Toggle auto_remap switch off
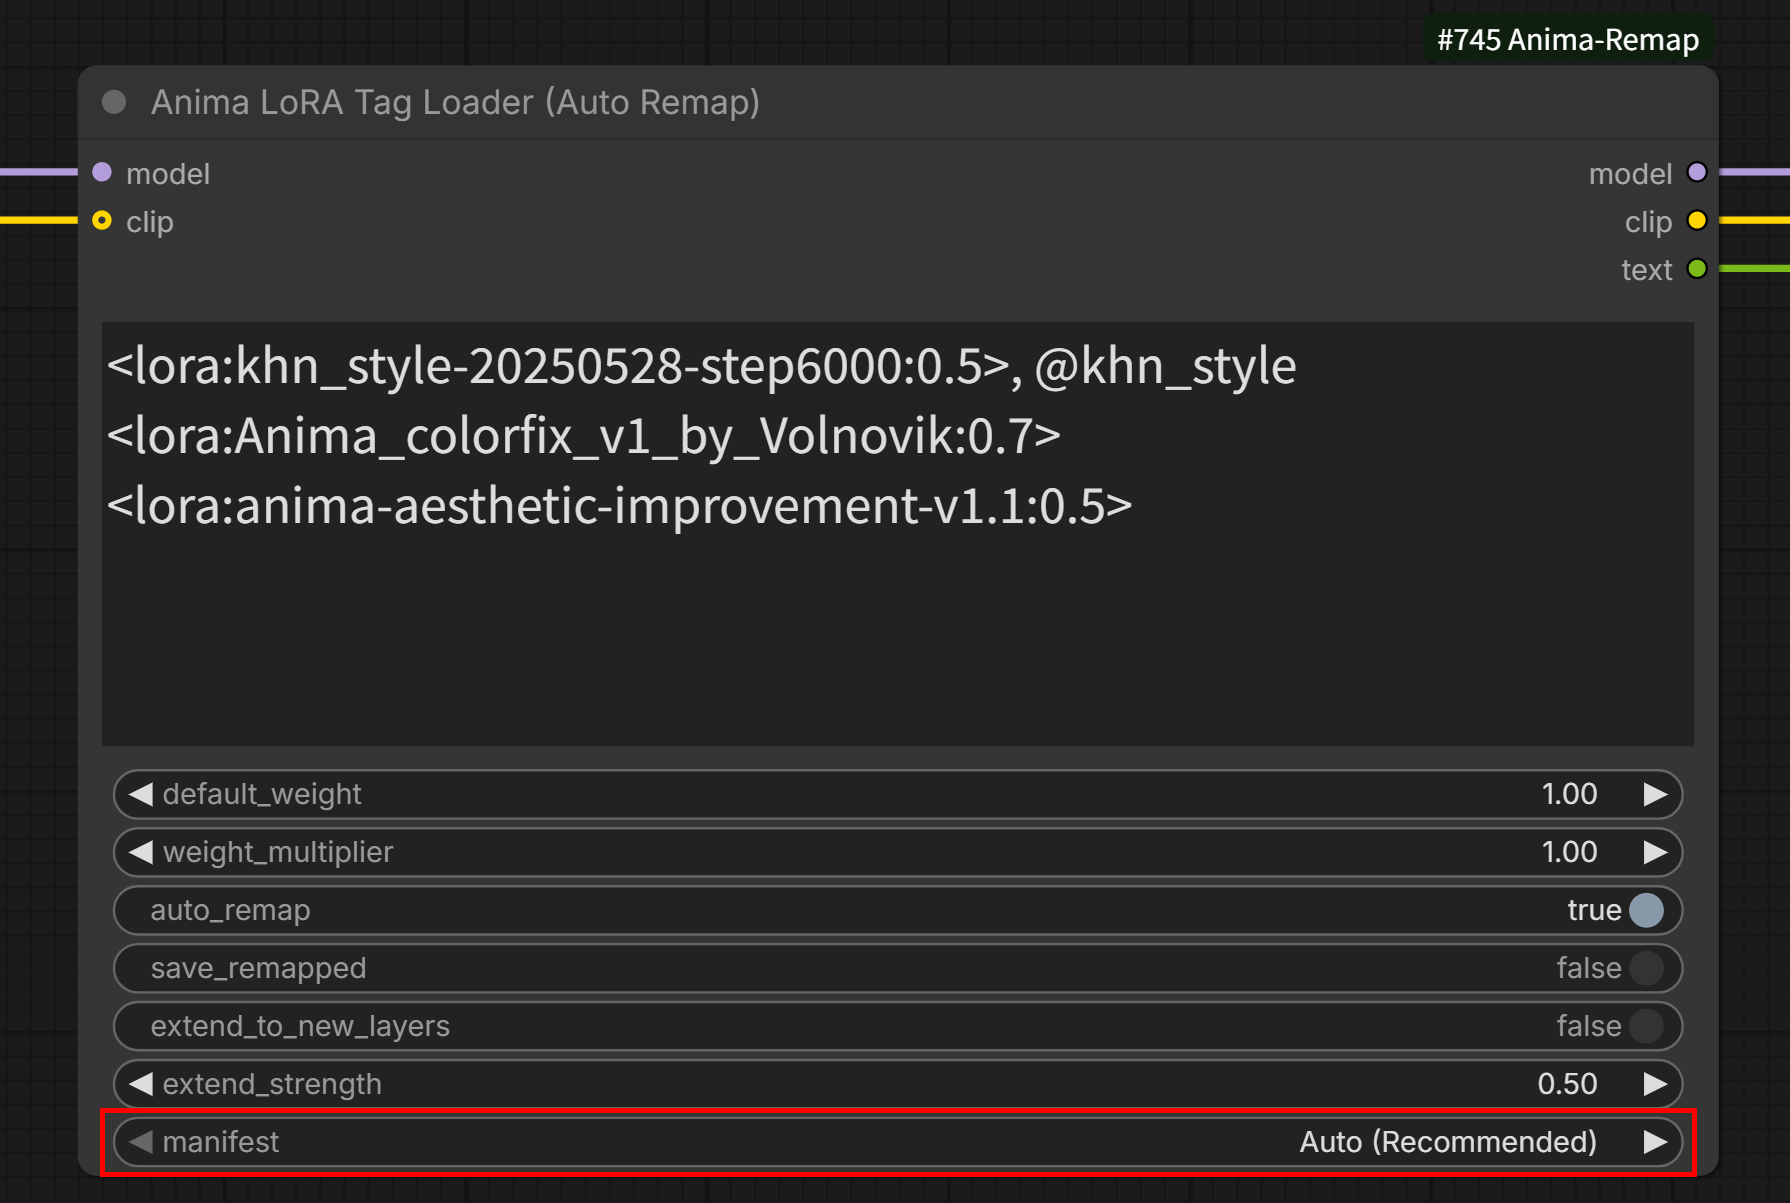Image resolution: width=1790 pixels, height=1203 pixels. tap(1646, 910)
